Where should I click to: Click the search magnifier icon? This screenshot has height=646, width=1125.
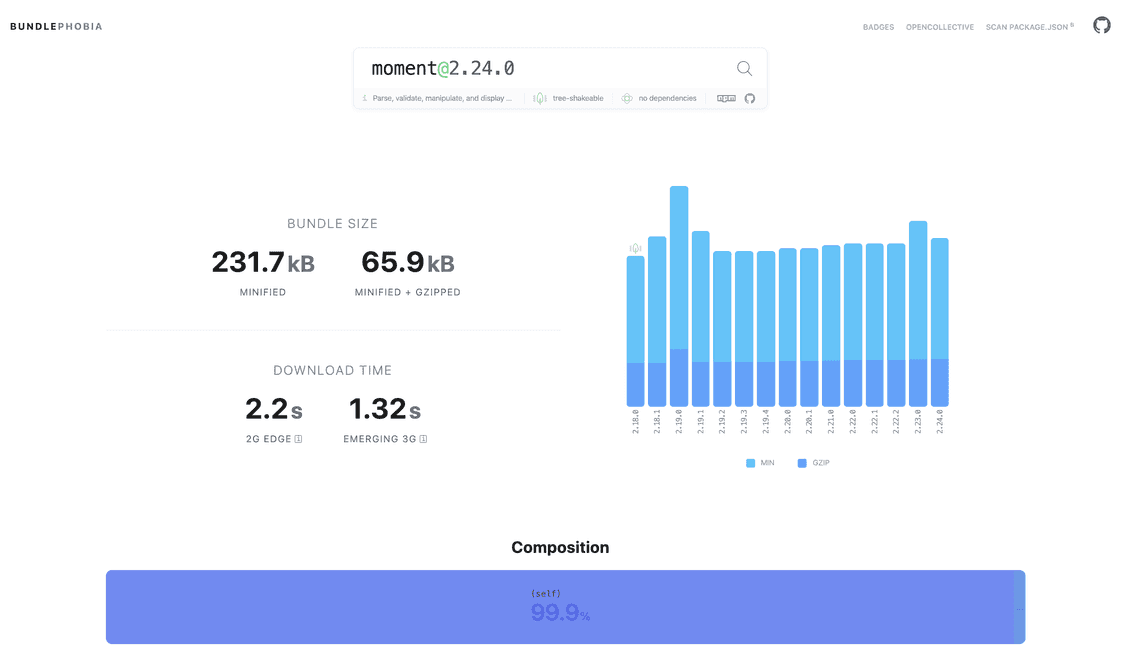744,68
